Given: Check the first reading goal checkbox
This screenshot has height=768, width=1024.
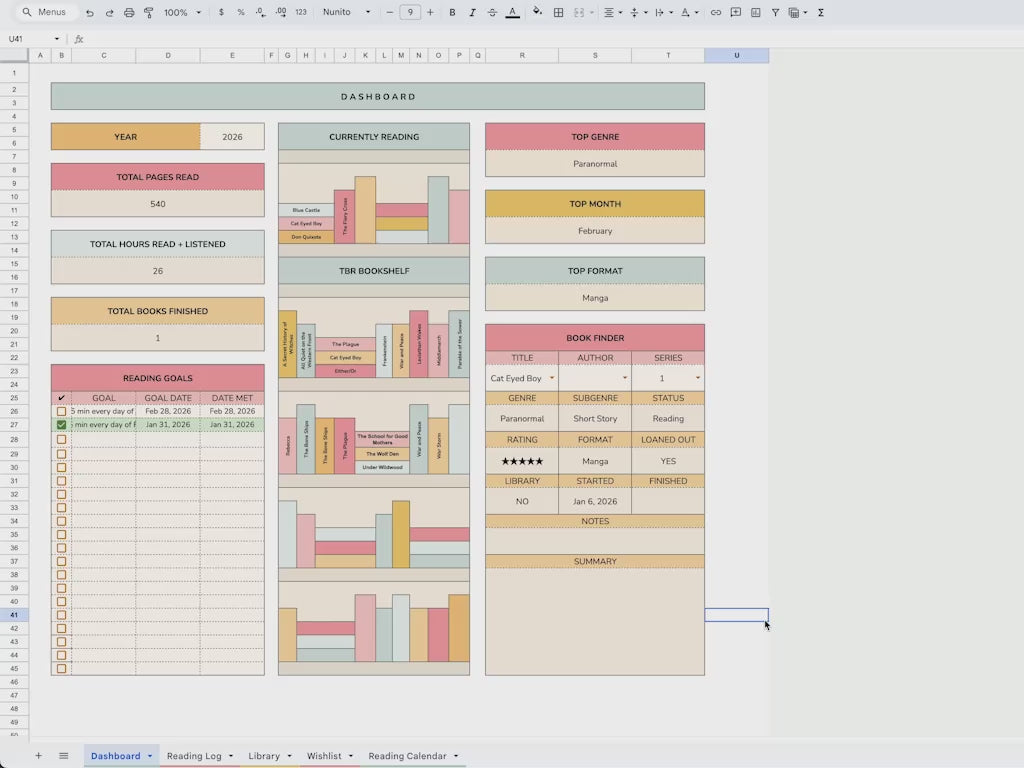Looking at the screenshot, I should click(61, 411).
